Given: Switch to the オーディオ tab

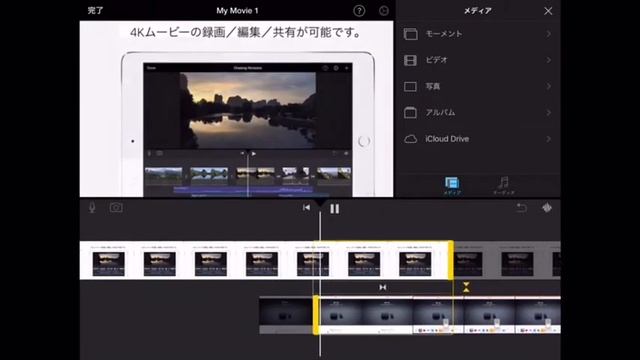Looking at the screenshot, I should click(504, 186).
